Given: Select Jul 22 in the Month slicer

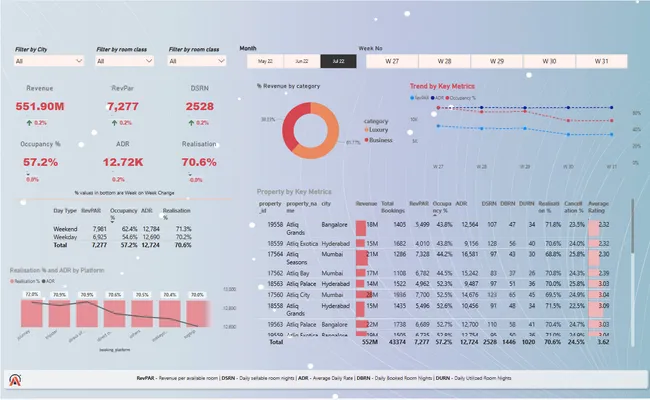Looking at the screenshot, I should [x=338, y=61].
